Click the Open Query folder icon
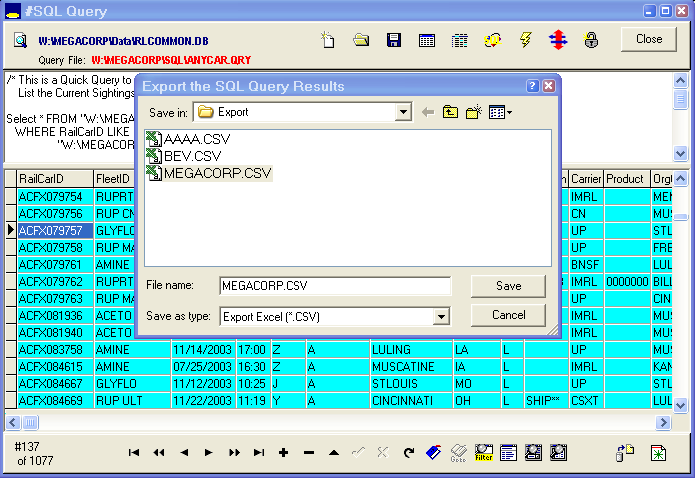This screenshot has width=695, height=478. (361, 40)
